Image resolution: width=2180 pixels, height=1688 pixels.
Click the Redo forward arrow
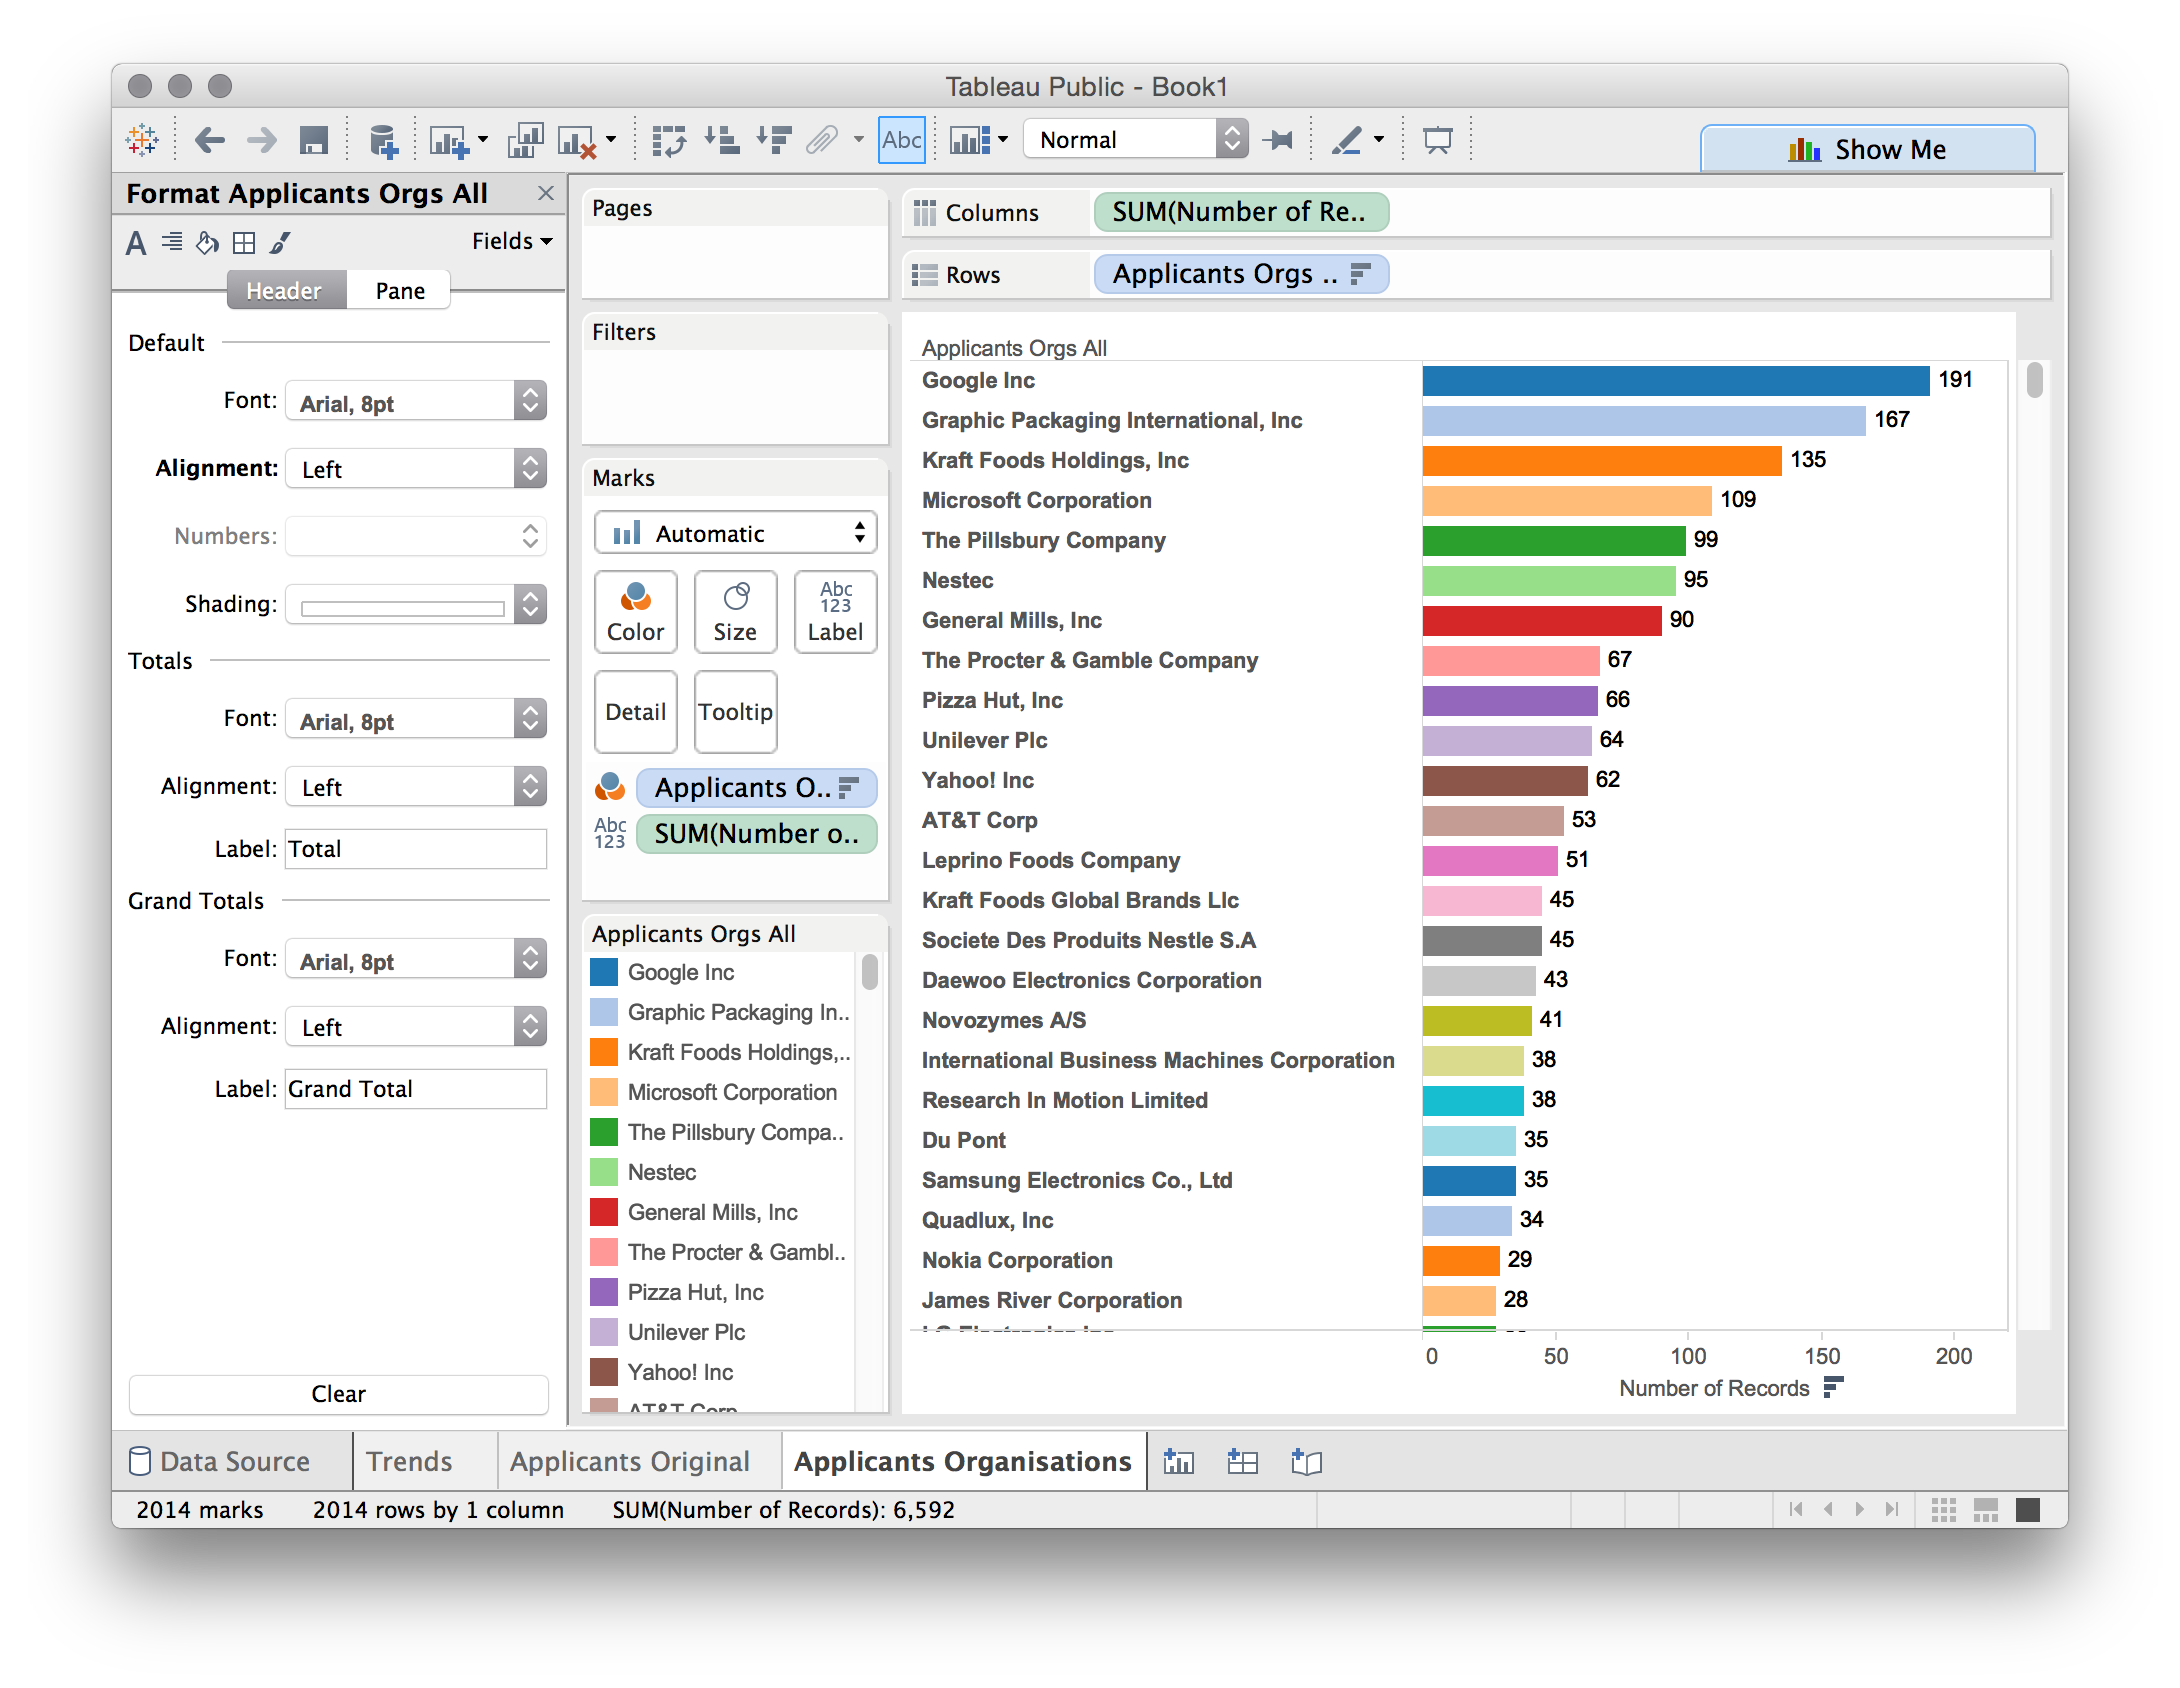(x=262, y=140)
